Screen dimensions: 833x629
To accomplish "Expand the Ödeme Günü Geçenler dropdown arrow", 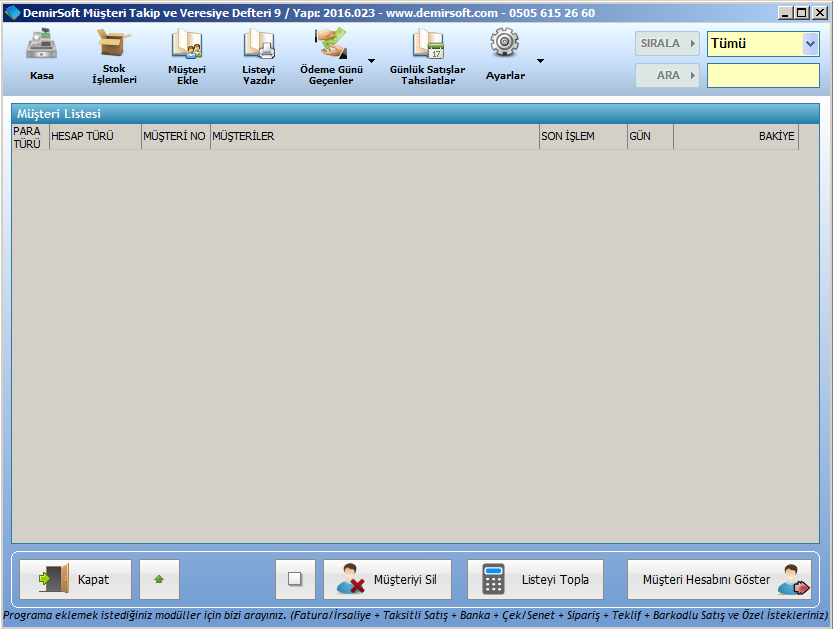I will click(x=372, y=61).
